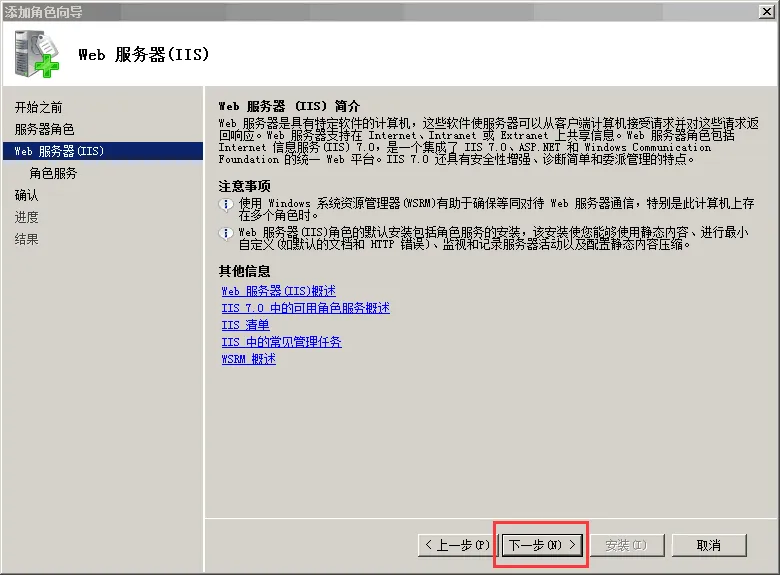Cancel the wizard with 取消 button
This screenshot has width=780, height=575.
click(709, 545)
